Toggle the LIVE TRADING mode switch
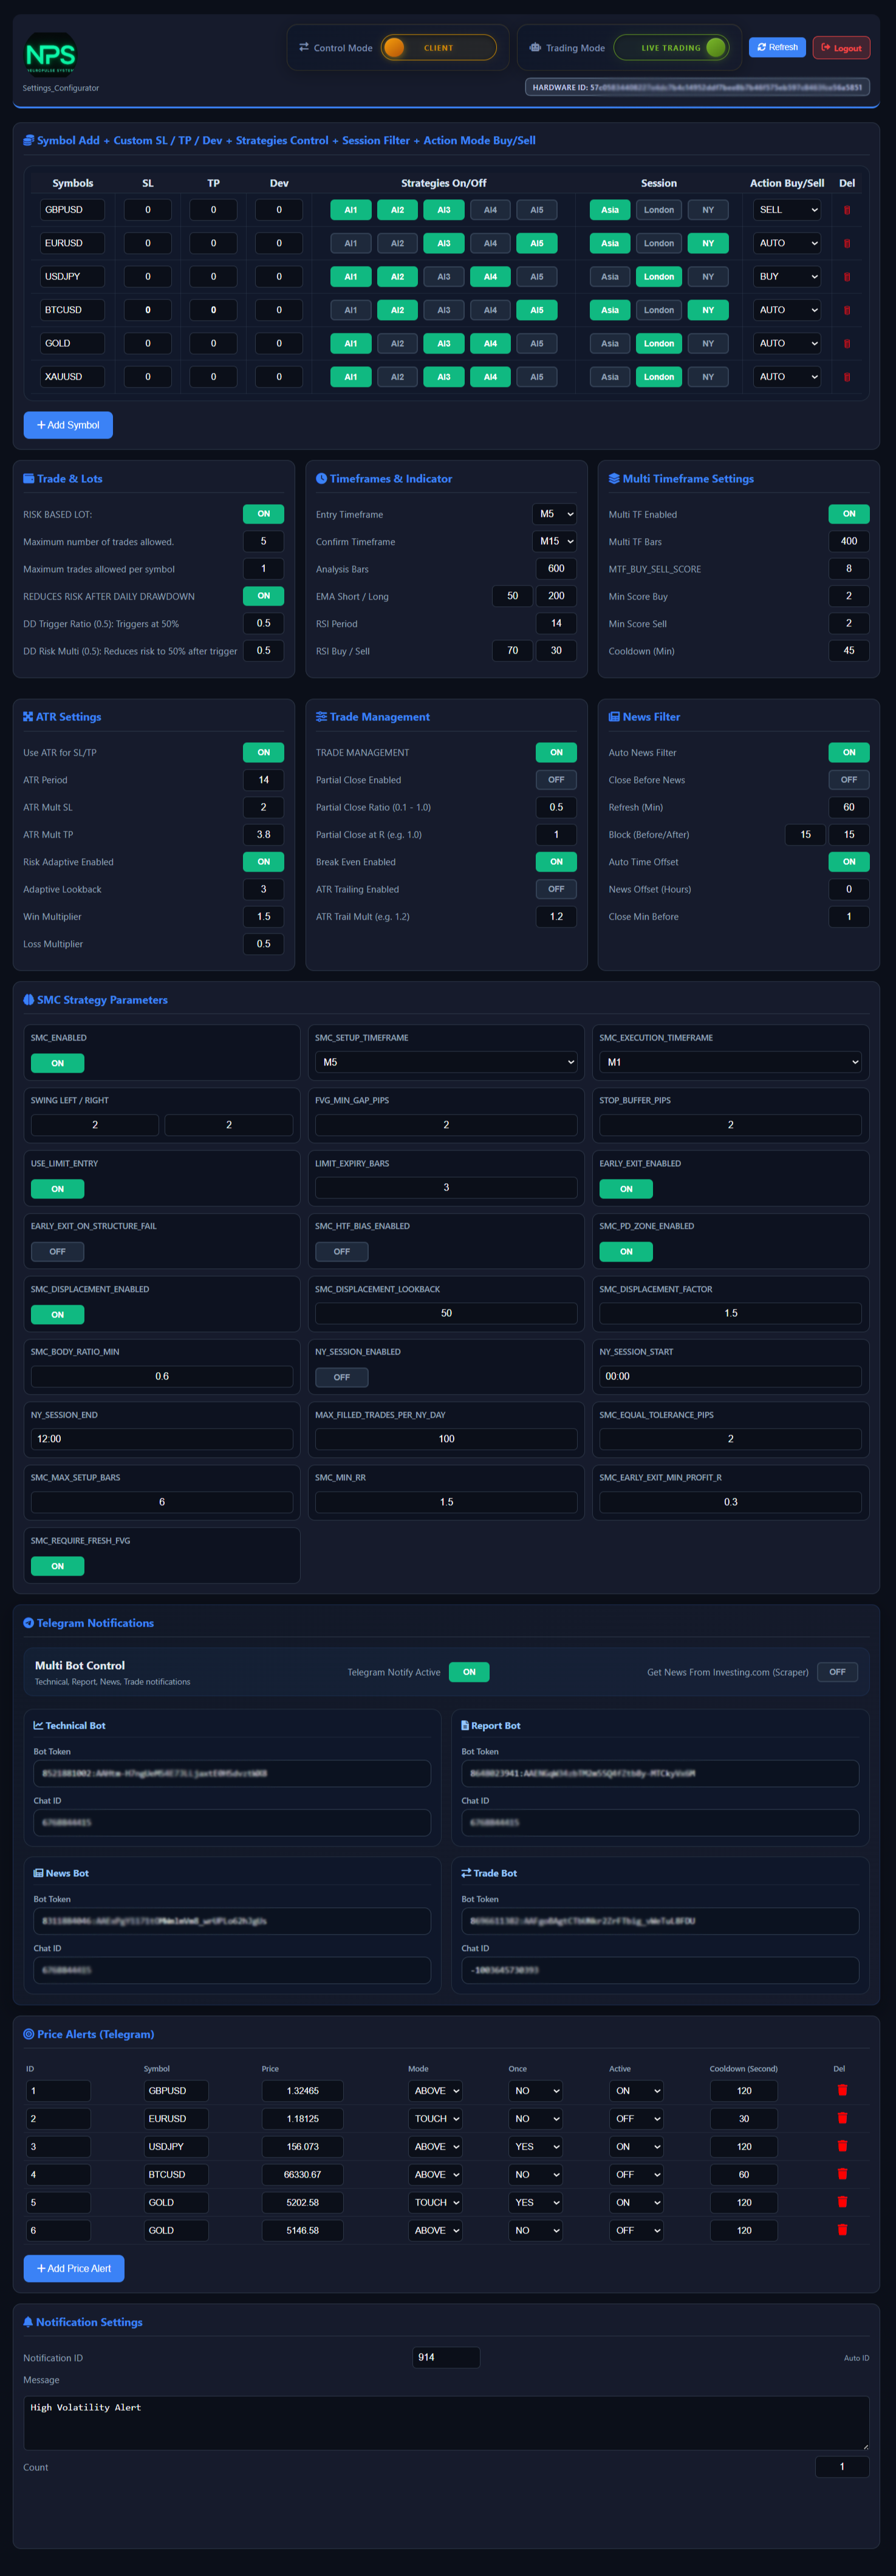The image size is (896, 2576). point(671,48)
